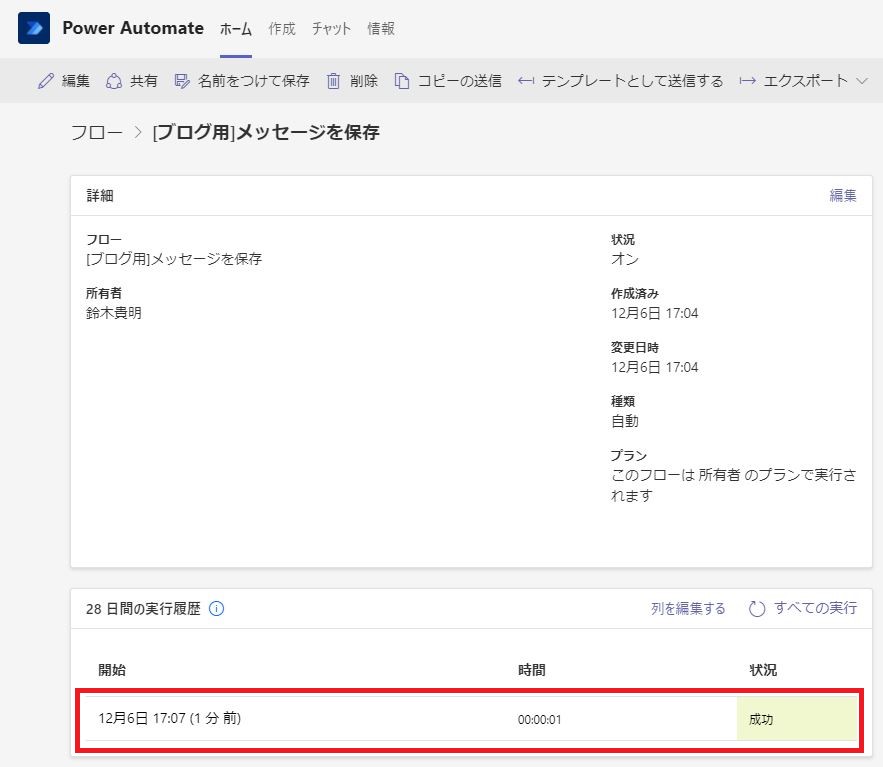Image resolution: width=883 pixels, height=767 pixels.
Task: Click the flow name under フロー label in 詳細
Action: 174,259
